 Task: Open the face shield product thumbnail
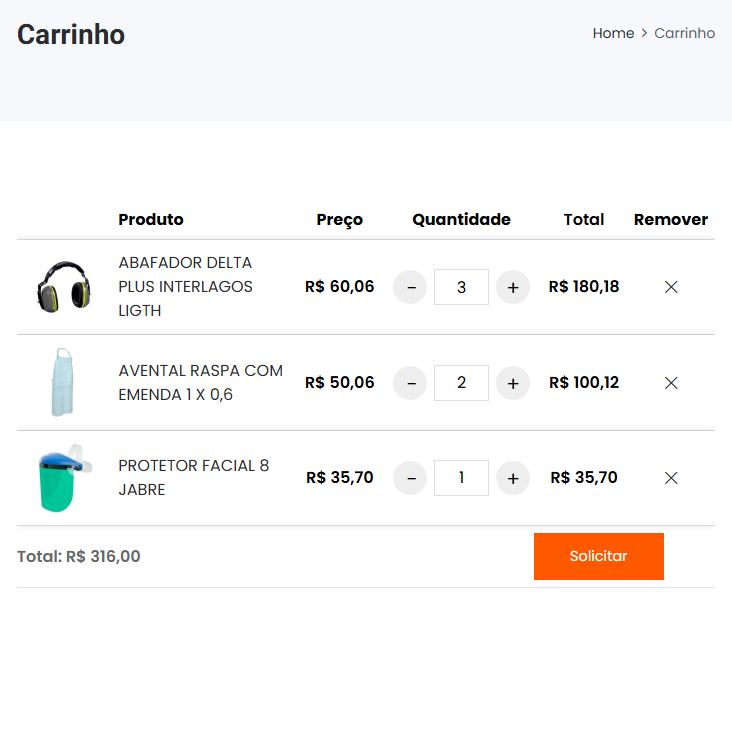(62, 479)
